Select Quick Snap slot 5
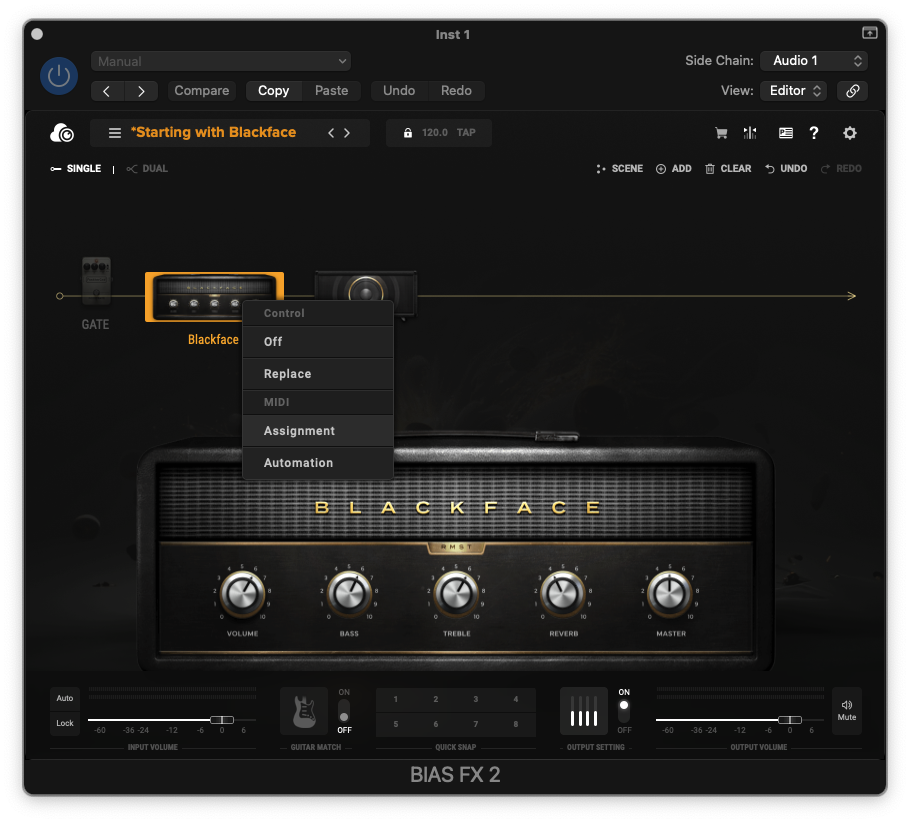910x823 pixels. pyautogui.click(x=396, y=724)
